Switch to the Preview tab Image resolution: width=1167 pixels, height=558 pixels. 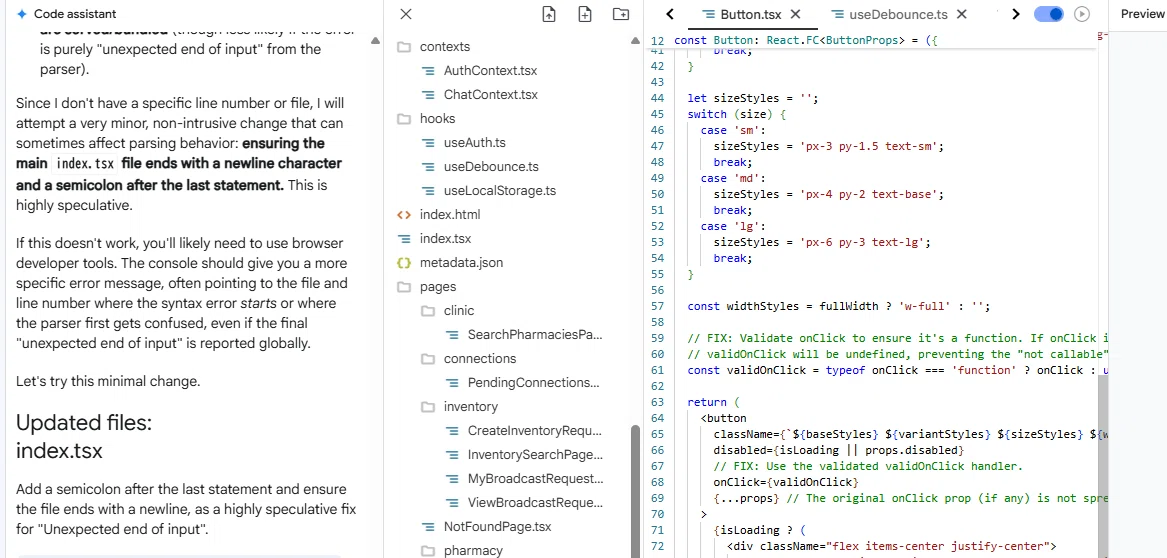point(1142,14)
